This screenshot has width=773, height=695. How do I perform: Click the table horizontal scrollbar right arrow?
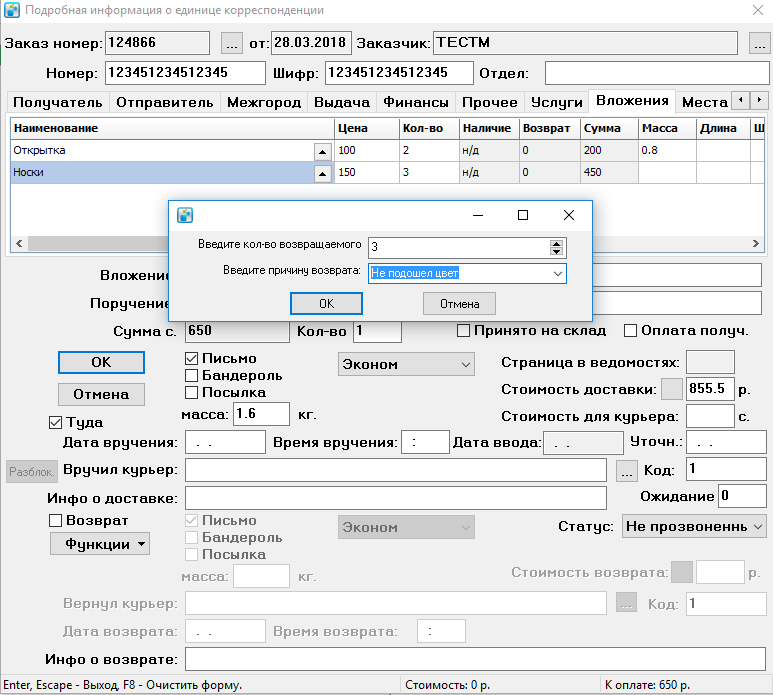click(x=755, y=243)
